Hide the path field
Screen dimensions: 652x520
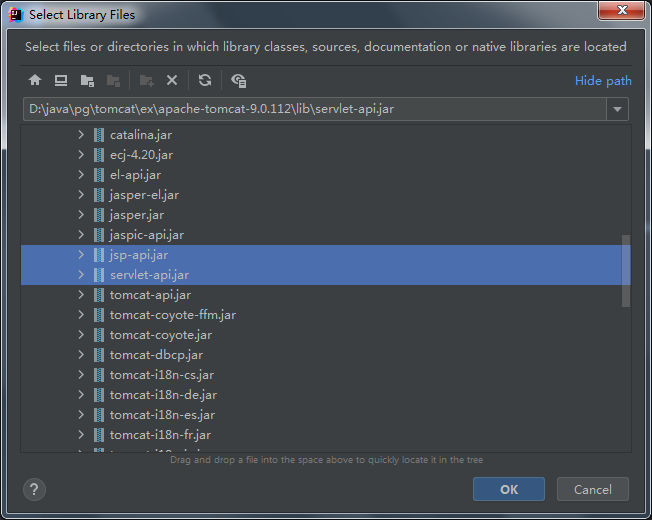[x=603, y=81]
